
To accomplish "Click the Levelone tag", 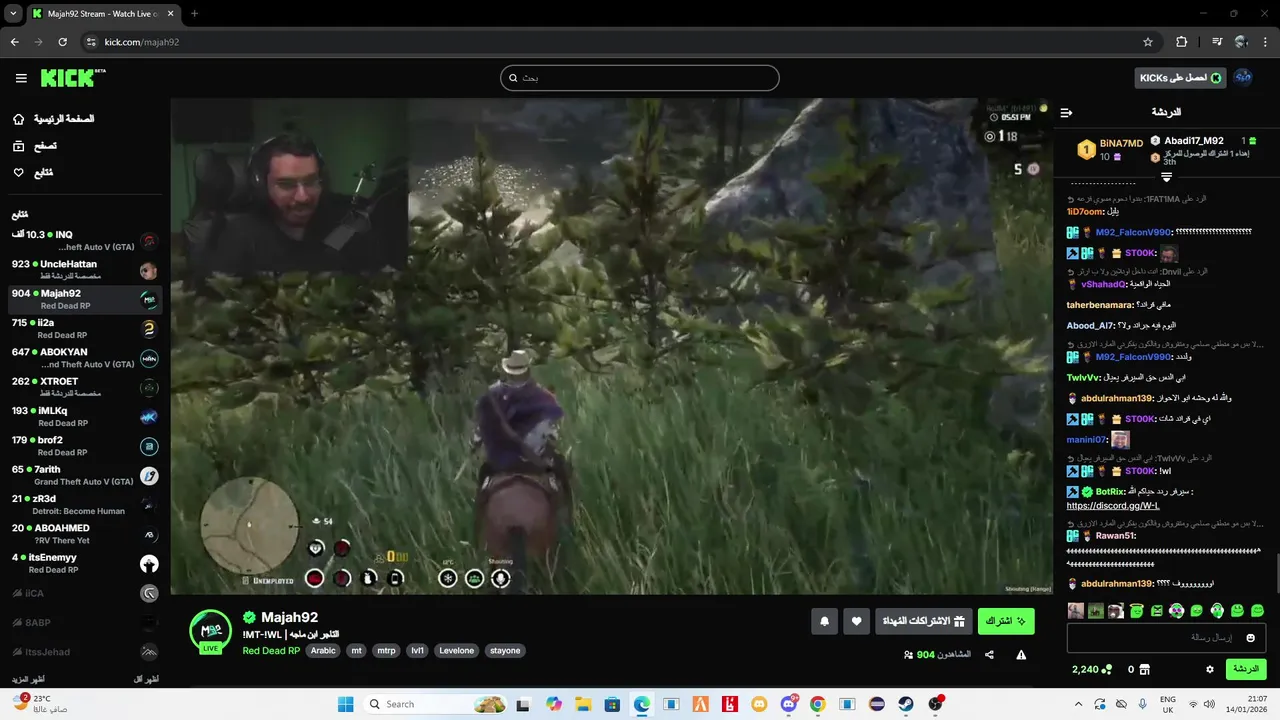I will tap(457, 650).
